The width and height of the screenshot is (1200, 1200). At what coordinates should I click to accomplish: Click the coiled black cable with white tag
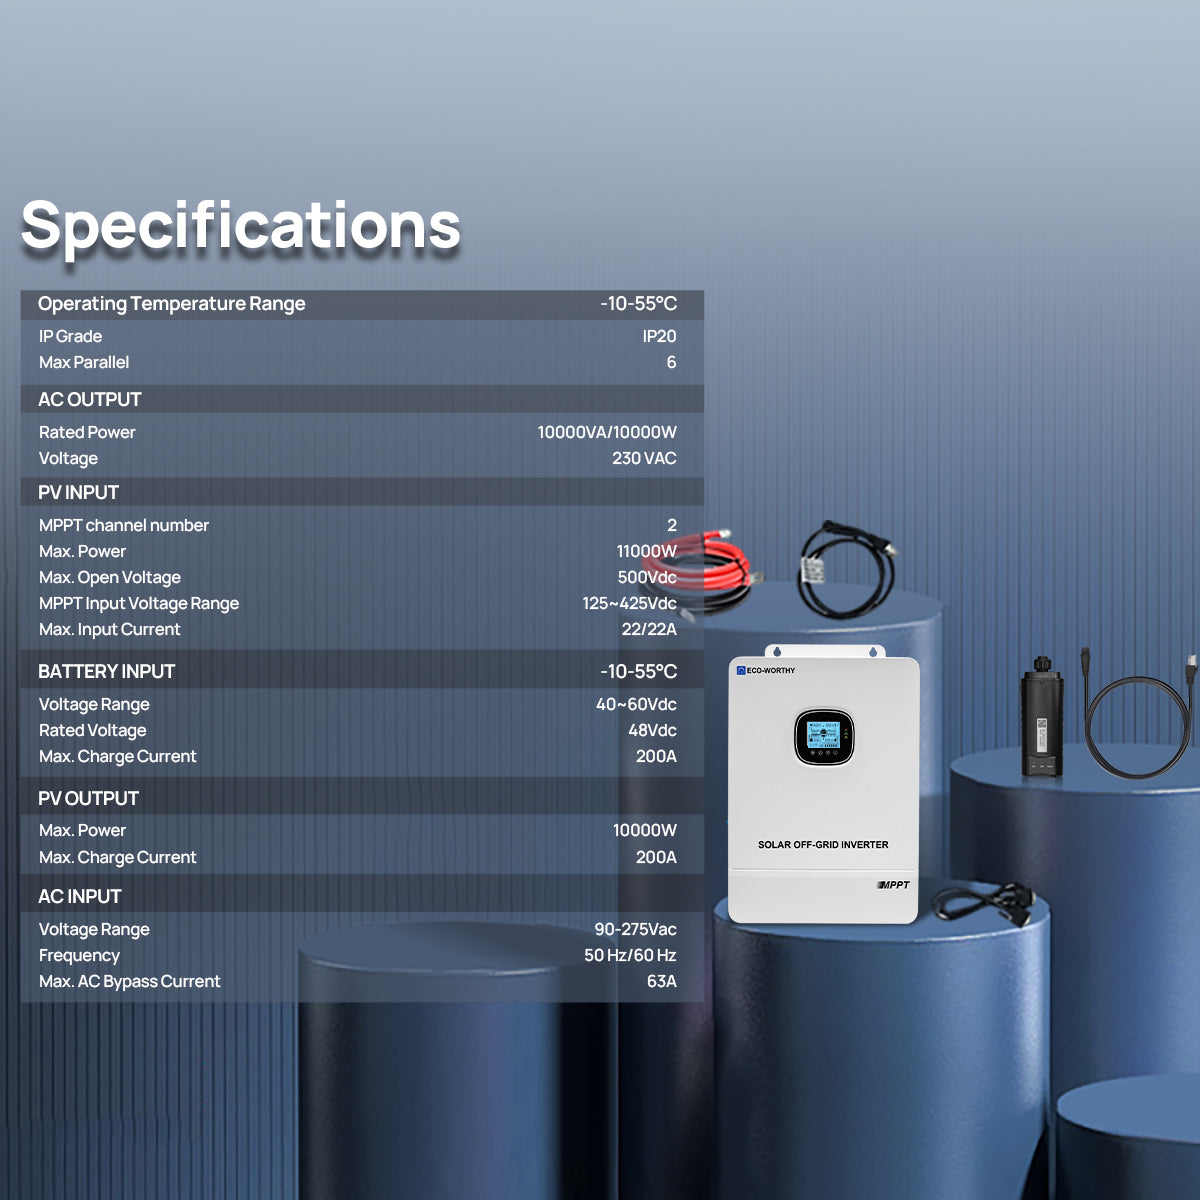846,569
